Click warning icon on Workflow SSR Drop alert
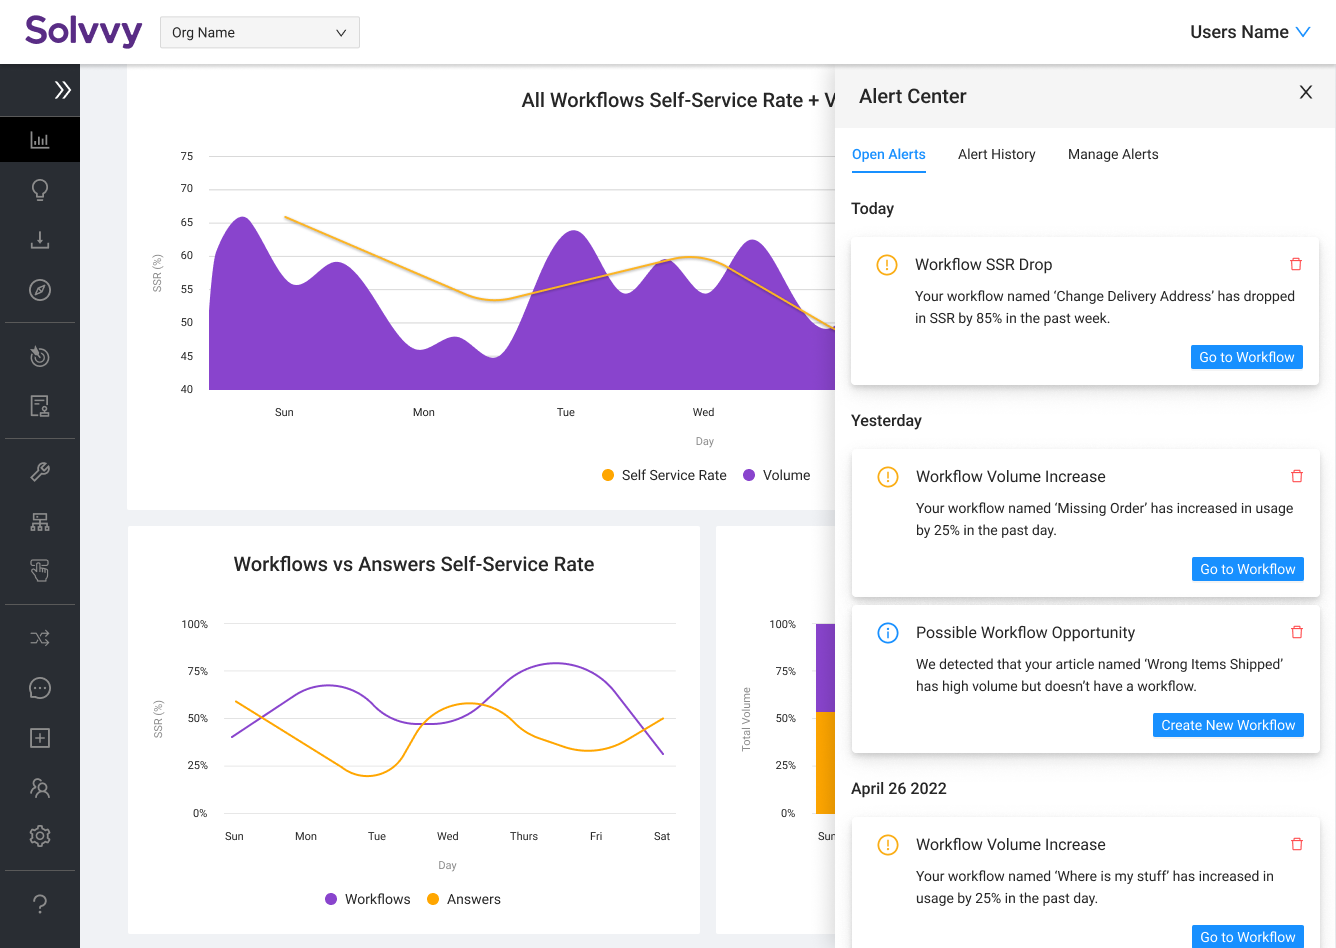The image size is (1336, 948). (x=887, y=265)
